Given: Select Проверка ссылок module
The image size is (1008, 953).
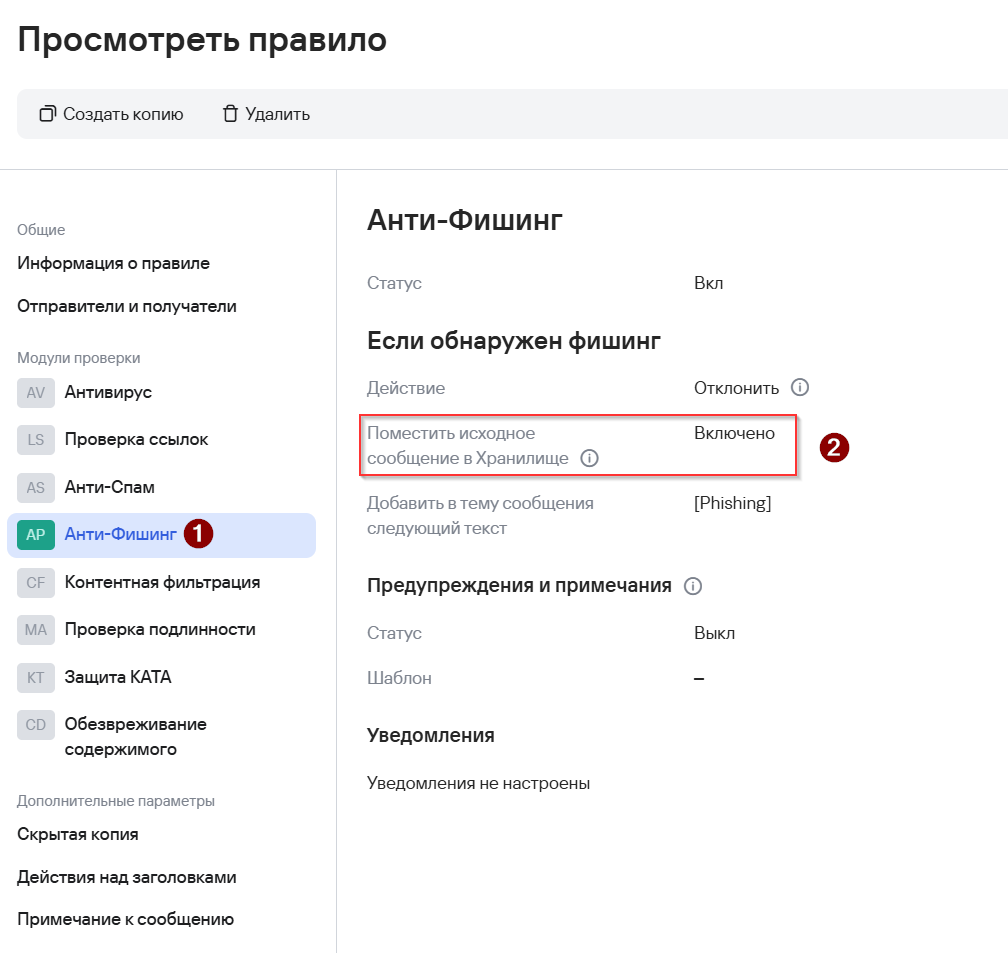Looking at the screenshot, I should [x=136, y=439].
